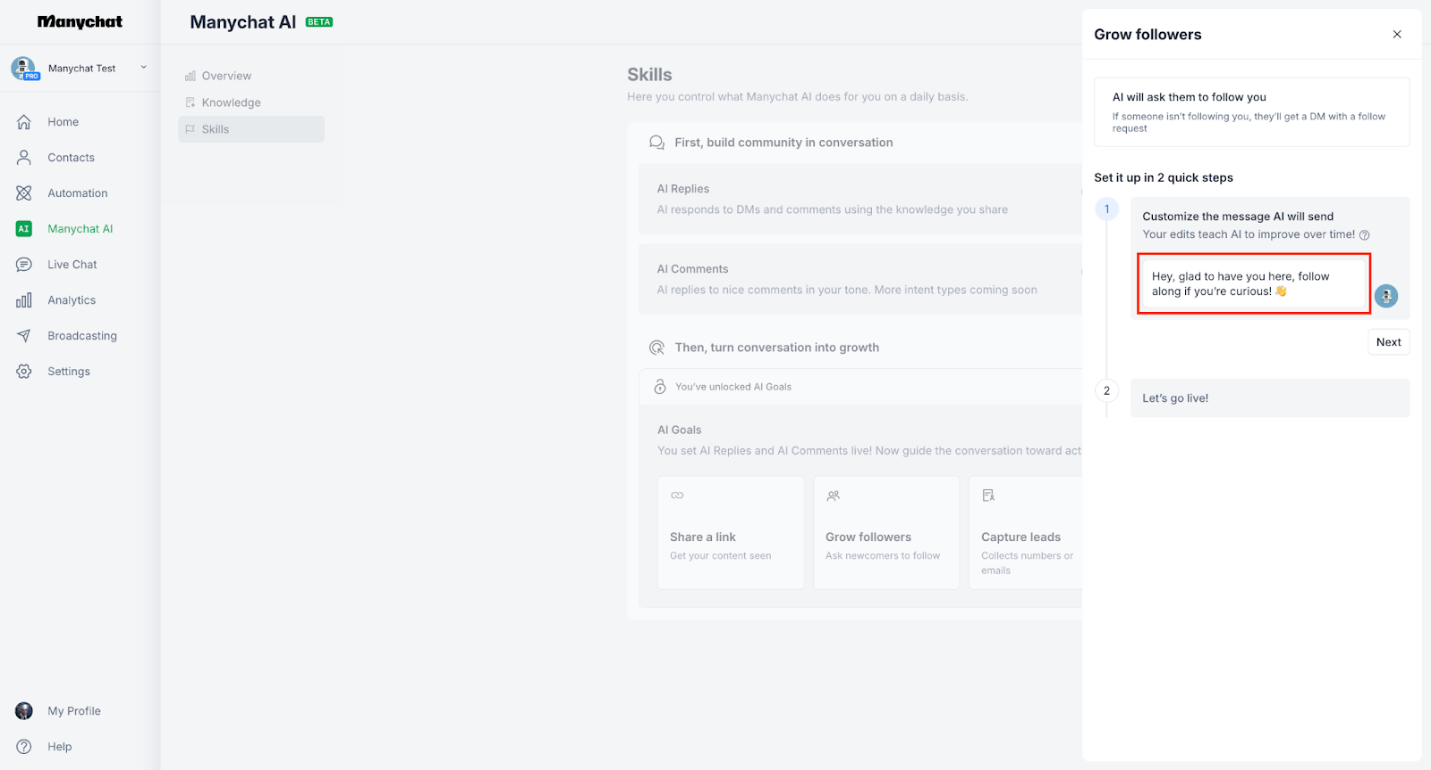Click the Next button in the Grow followers panel
The image size is (1431, 770).
point(1388,341)
